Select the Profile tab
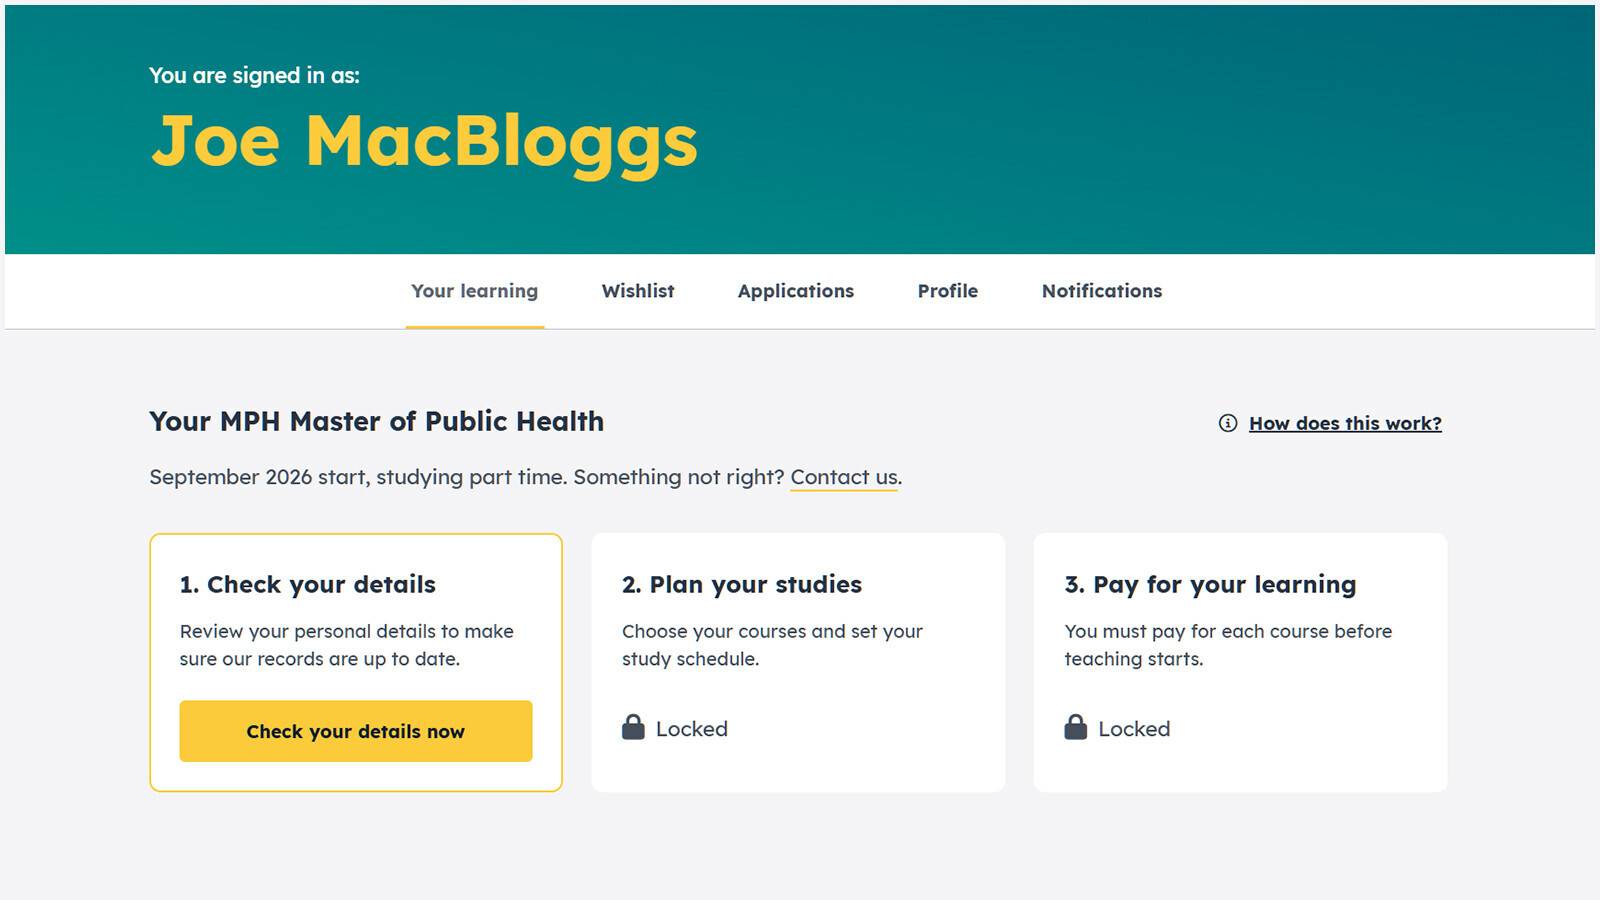Screen dimensions: 1600x900 coord(948,291)
